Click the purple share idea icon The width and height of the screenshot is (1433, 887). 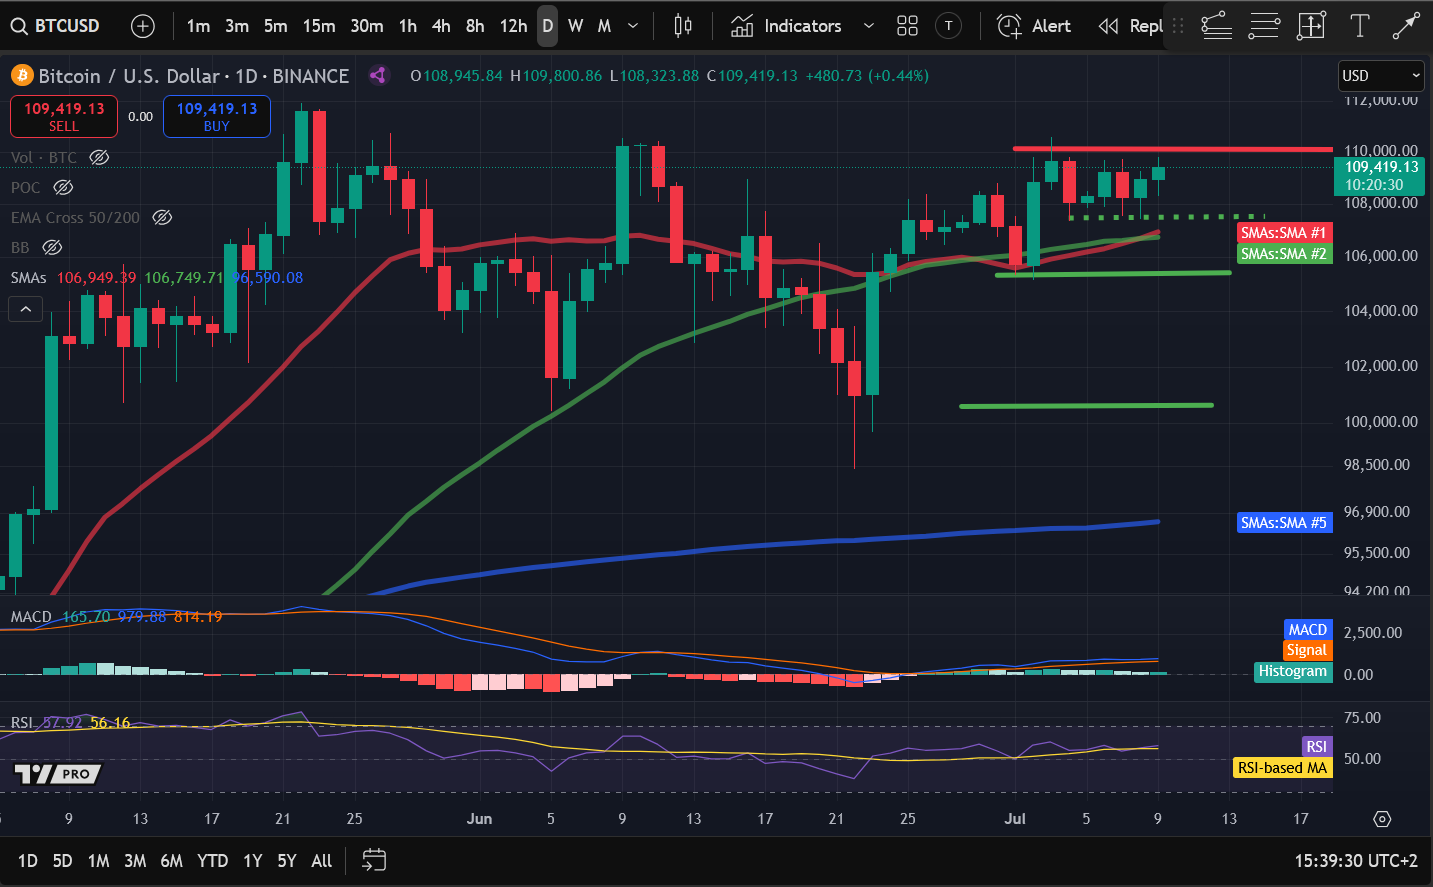click(x=378, y=75)
